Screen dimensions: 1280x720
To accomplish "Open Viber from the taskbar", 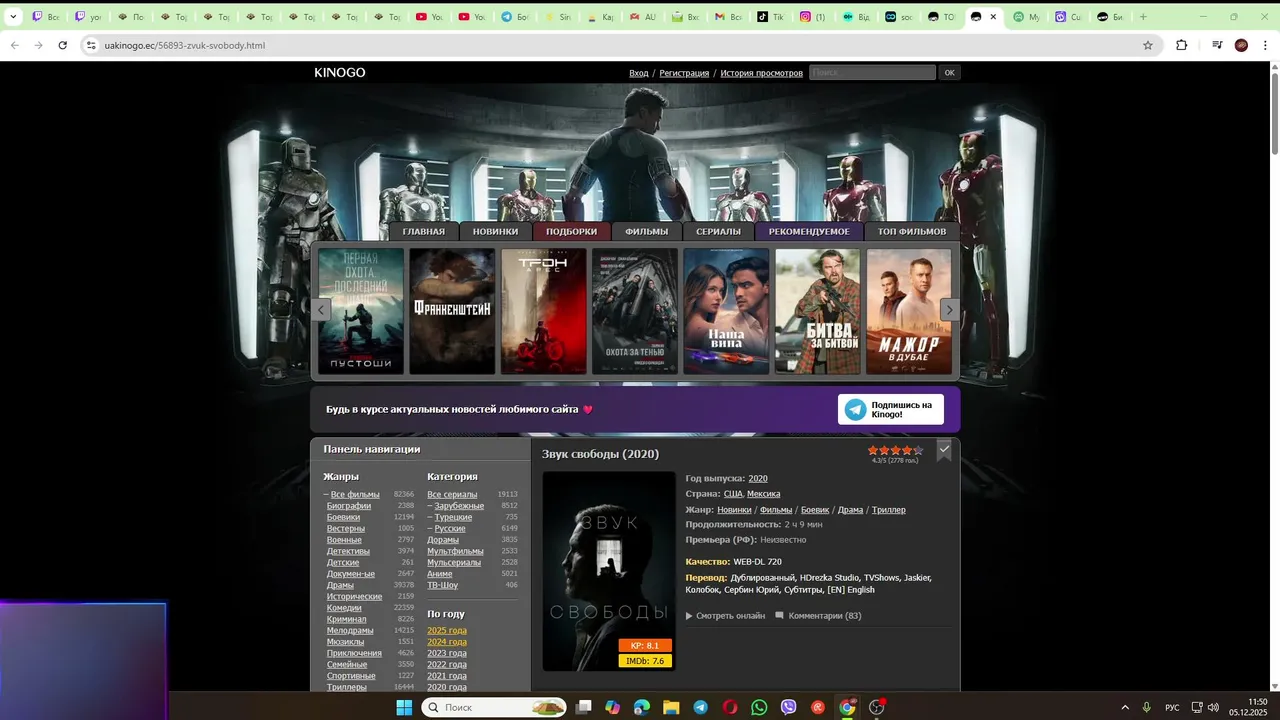I will click(789, 707).
